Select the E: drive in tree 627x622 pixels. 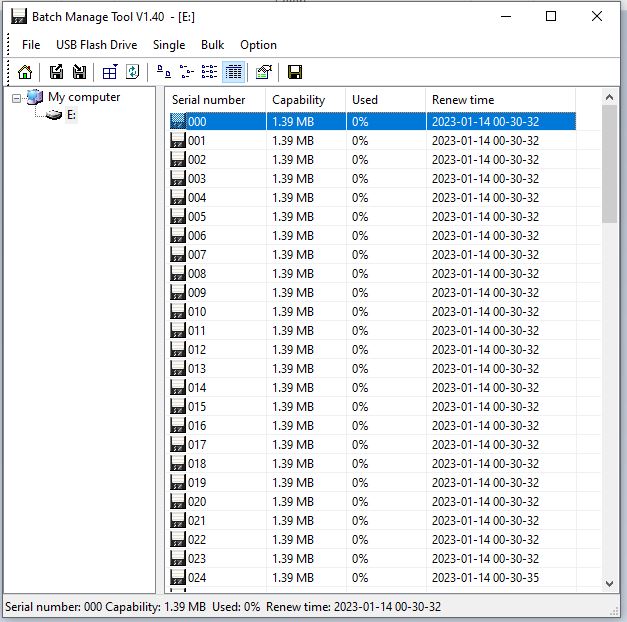(x=71, y=115)
